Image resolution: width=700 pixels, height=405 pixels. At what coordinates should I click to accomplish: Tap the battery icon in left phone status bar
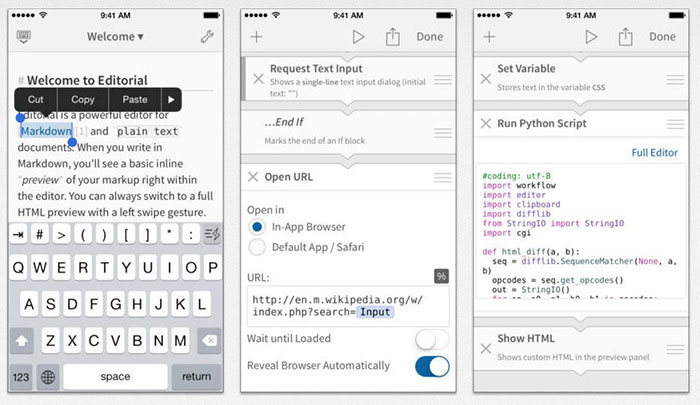click(x=211, y=15)
